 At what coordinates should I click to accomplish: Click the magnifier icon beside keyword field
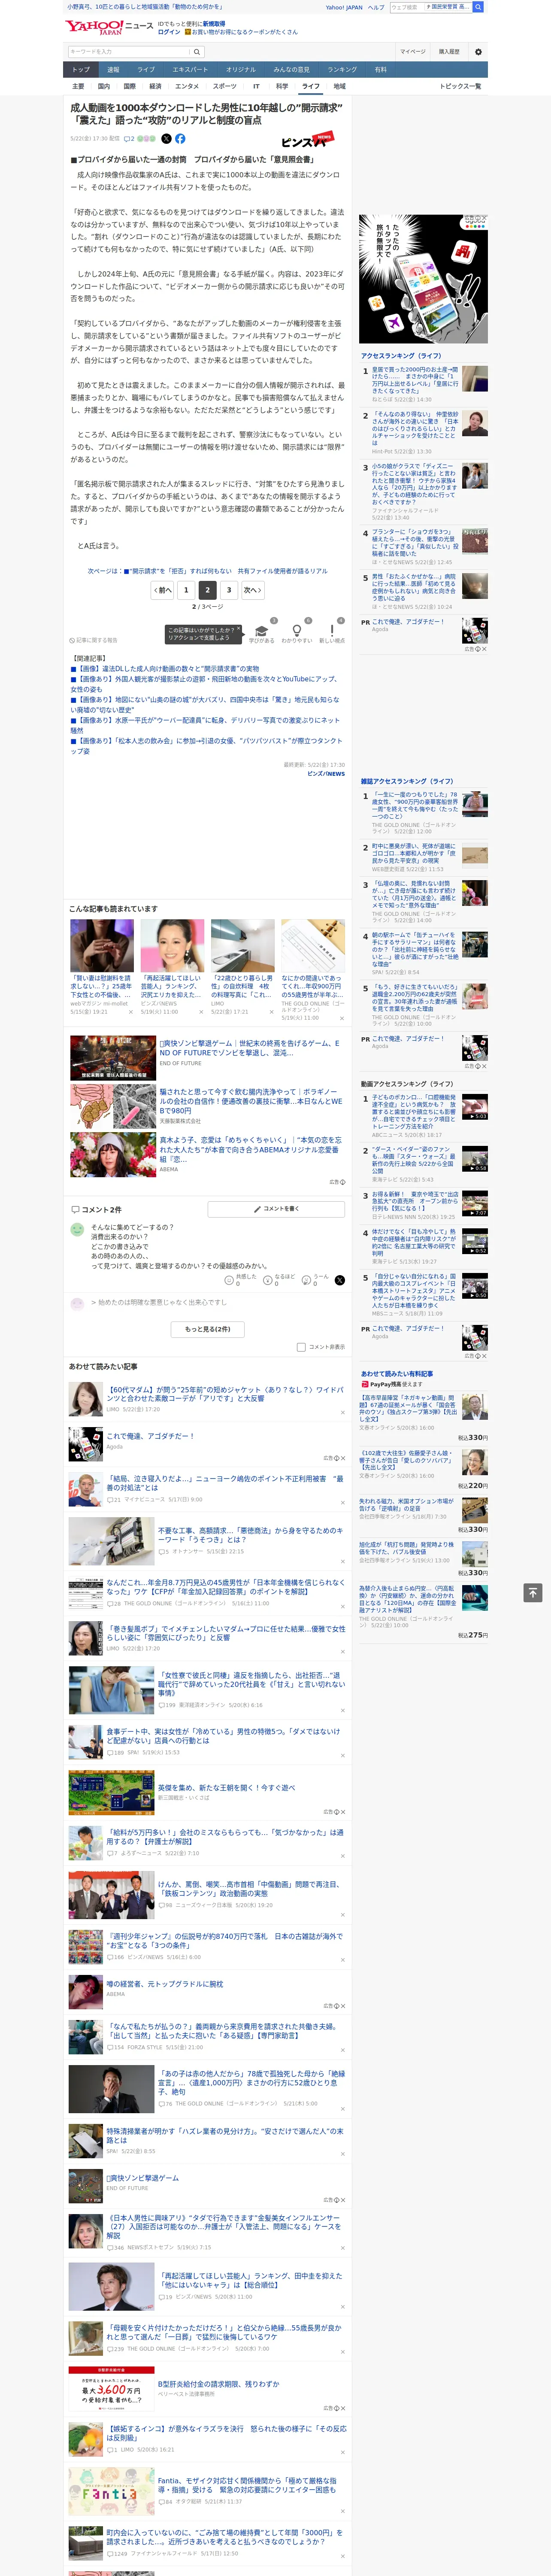pos(196,51)
